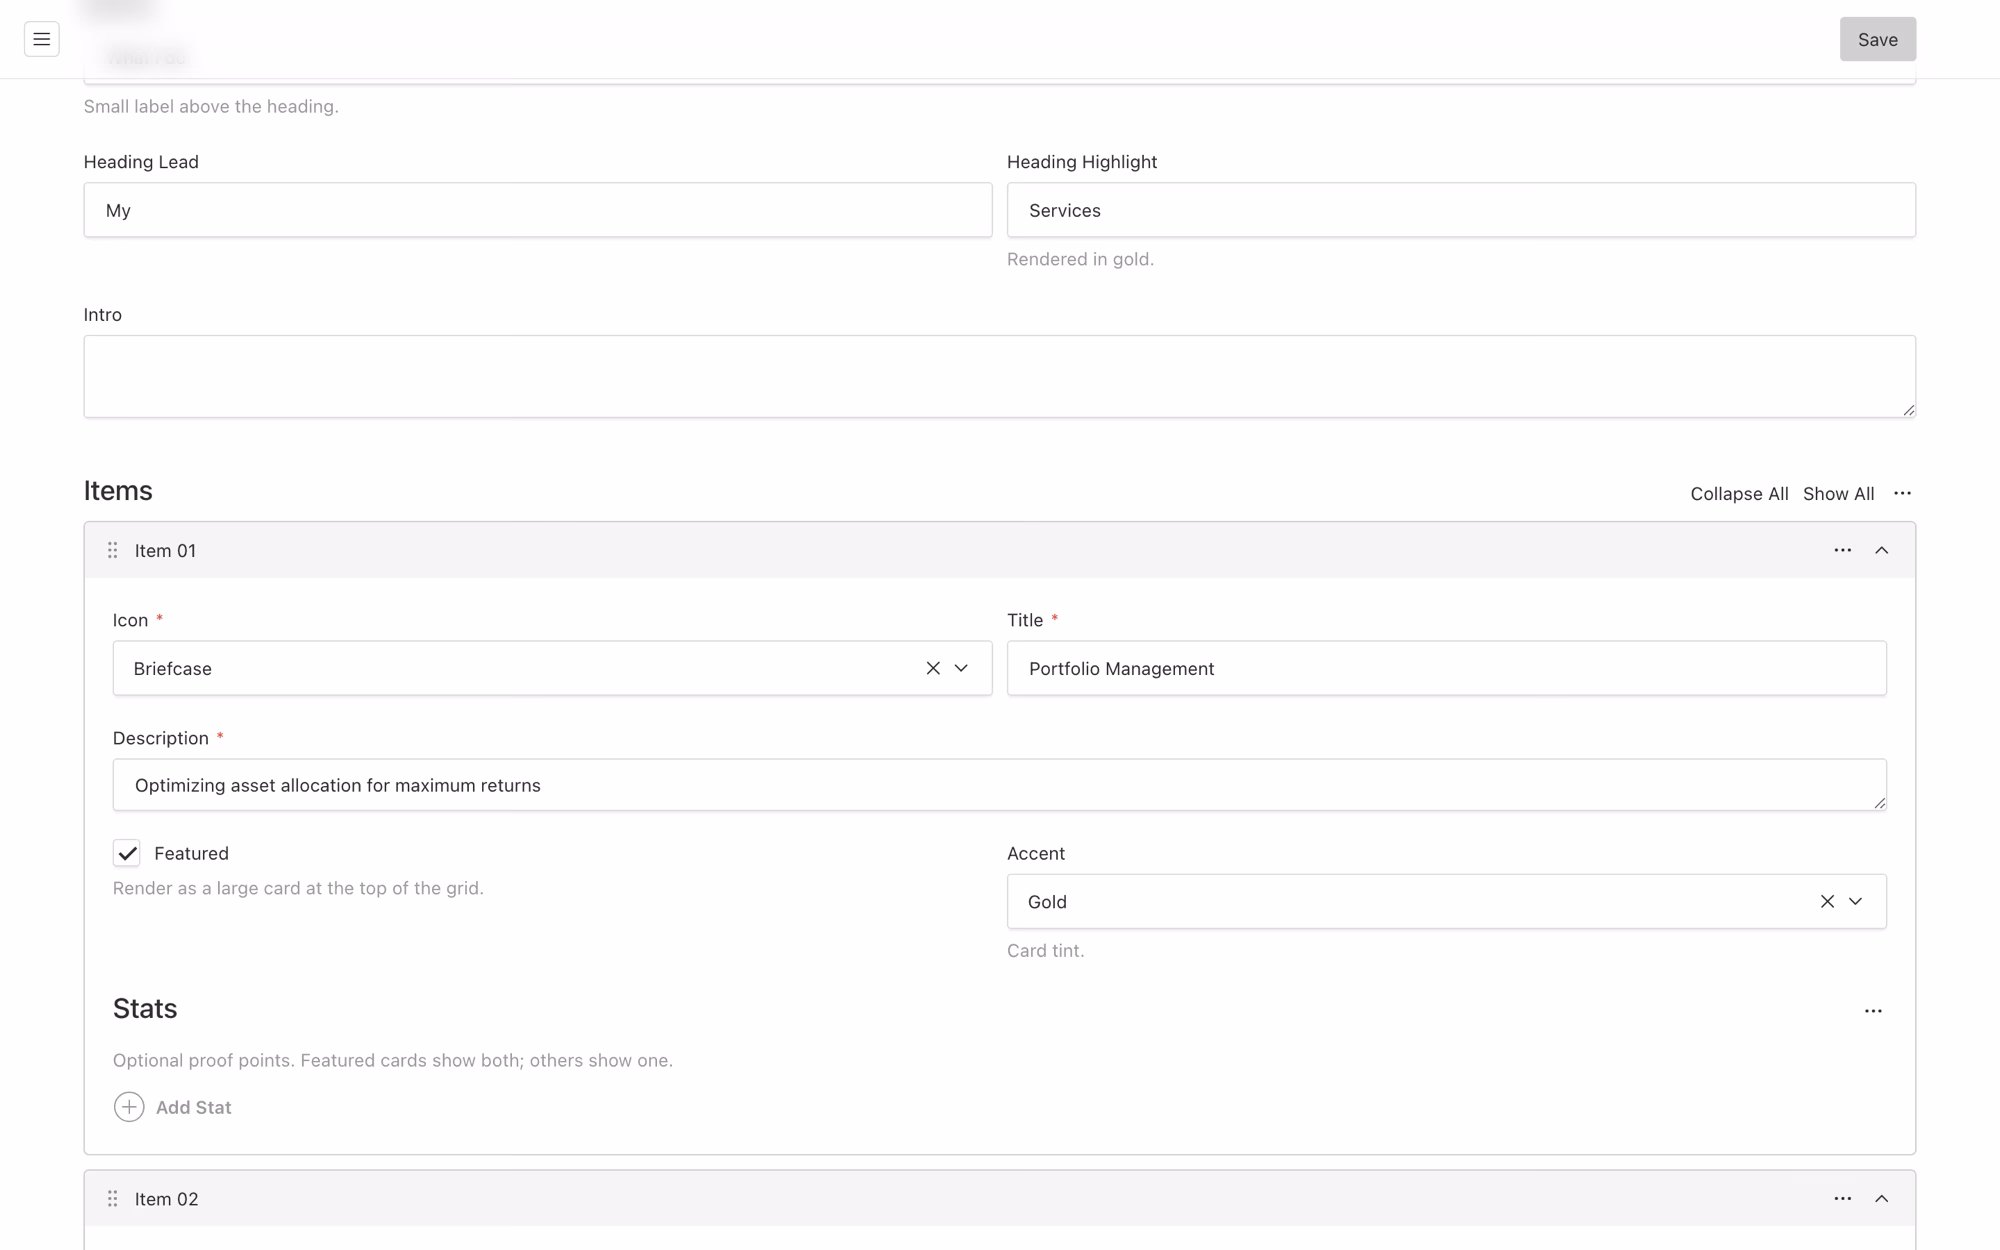Grab the Item 02 drag handle
Image resolution: width=2000 pixels, height=1250 pixels.
[x=113, y=1198]
